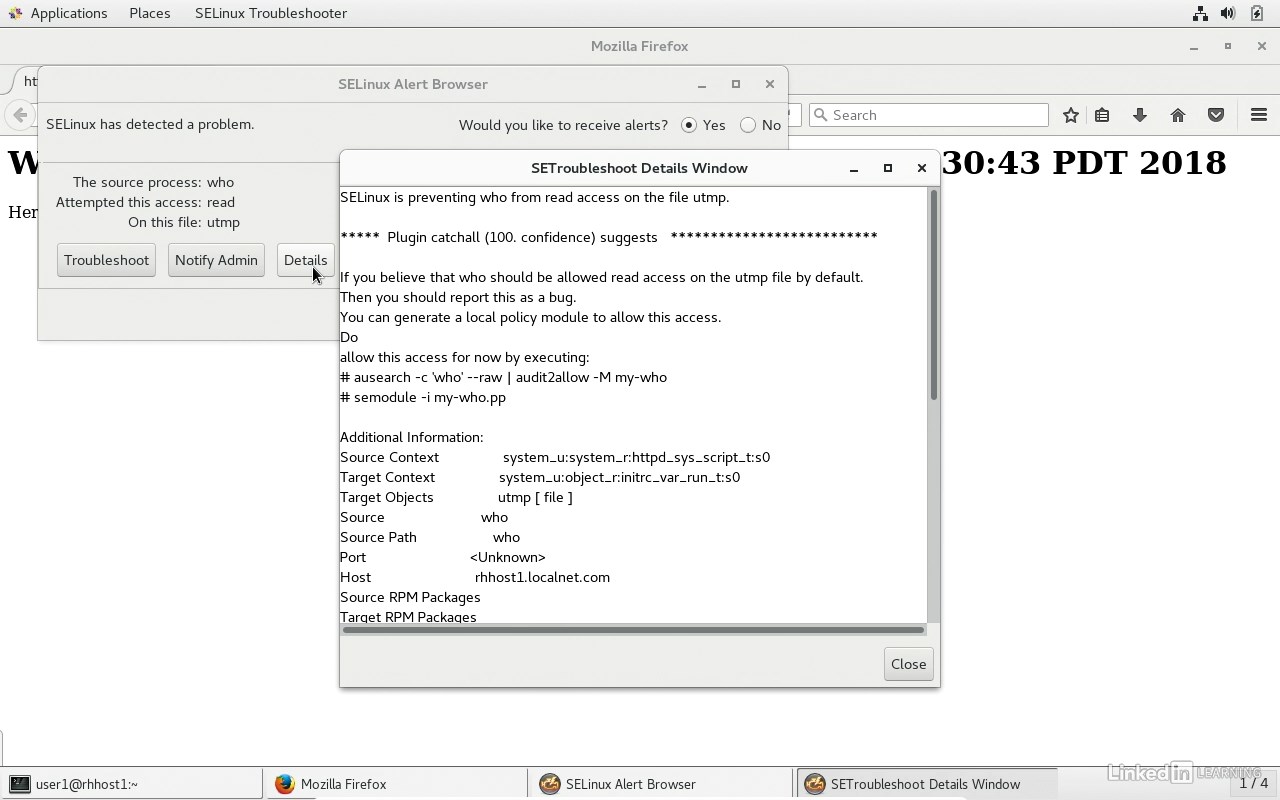Open the Places menu

(149, 13)
